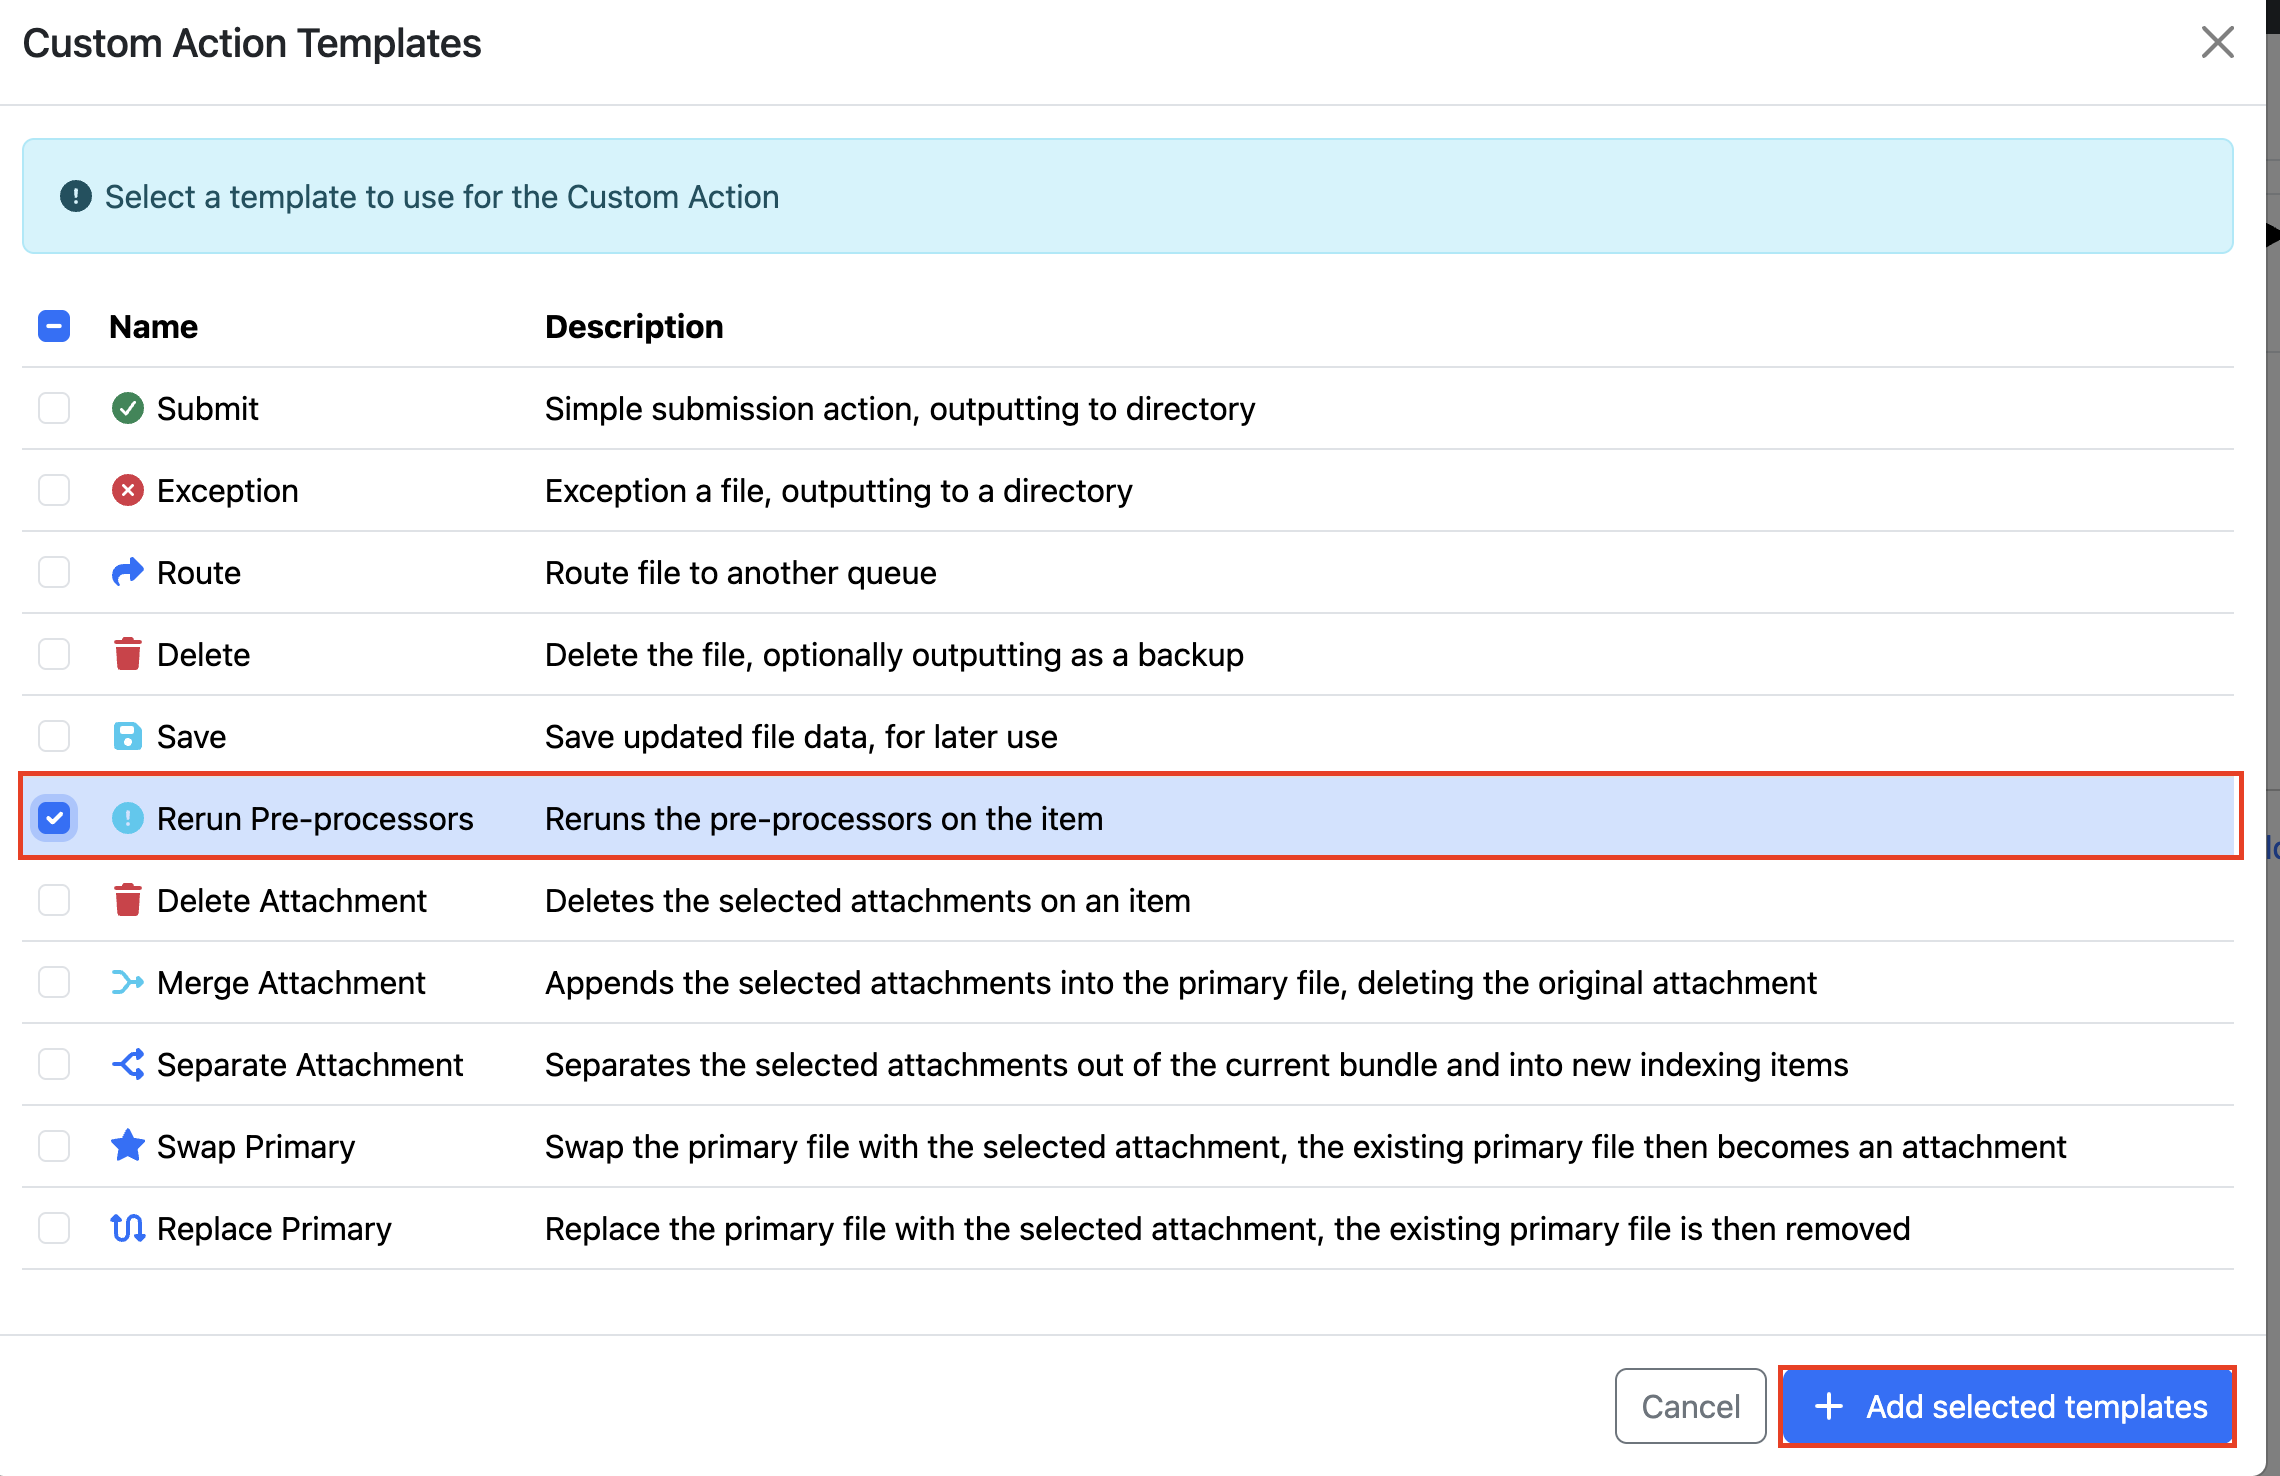Click 'Simple submission action, outputting to directory'

900,408
